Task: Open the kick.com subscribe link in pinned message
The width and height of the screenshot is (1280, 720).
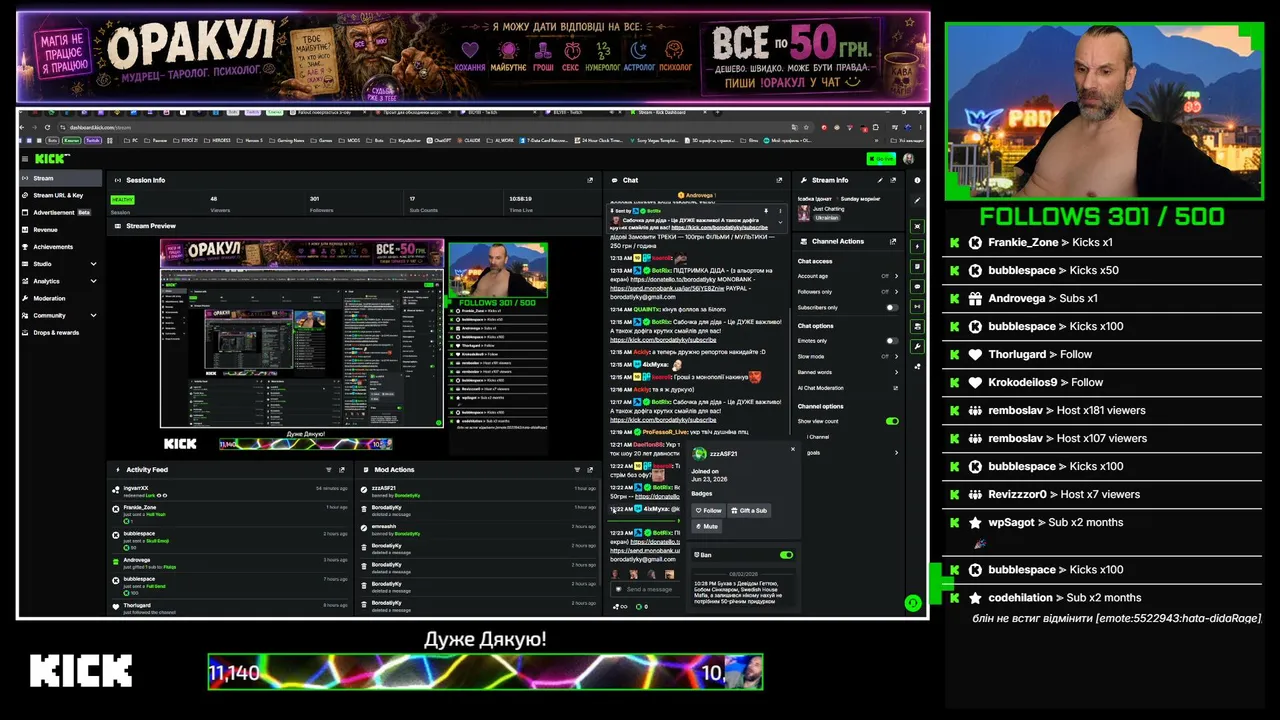Action: (x=720, y=228)
